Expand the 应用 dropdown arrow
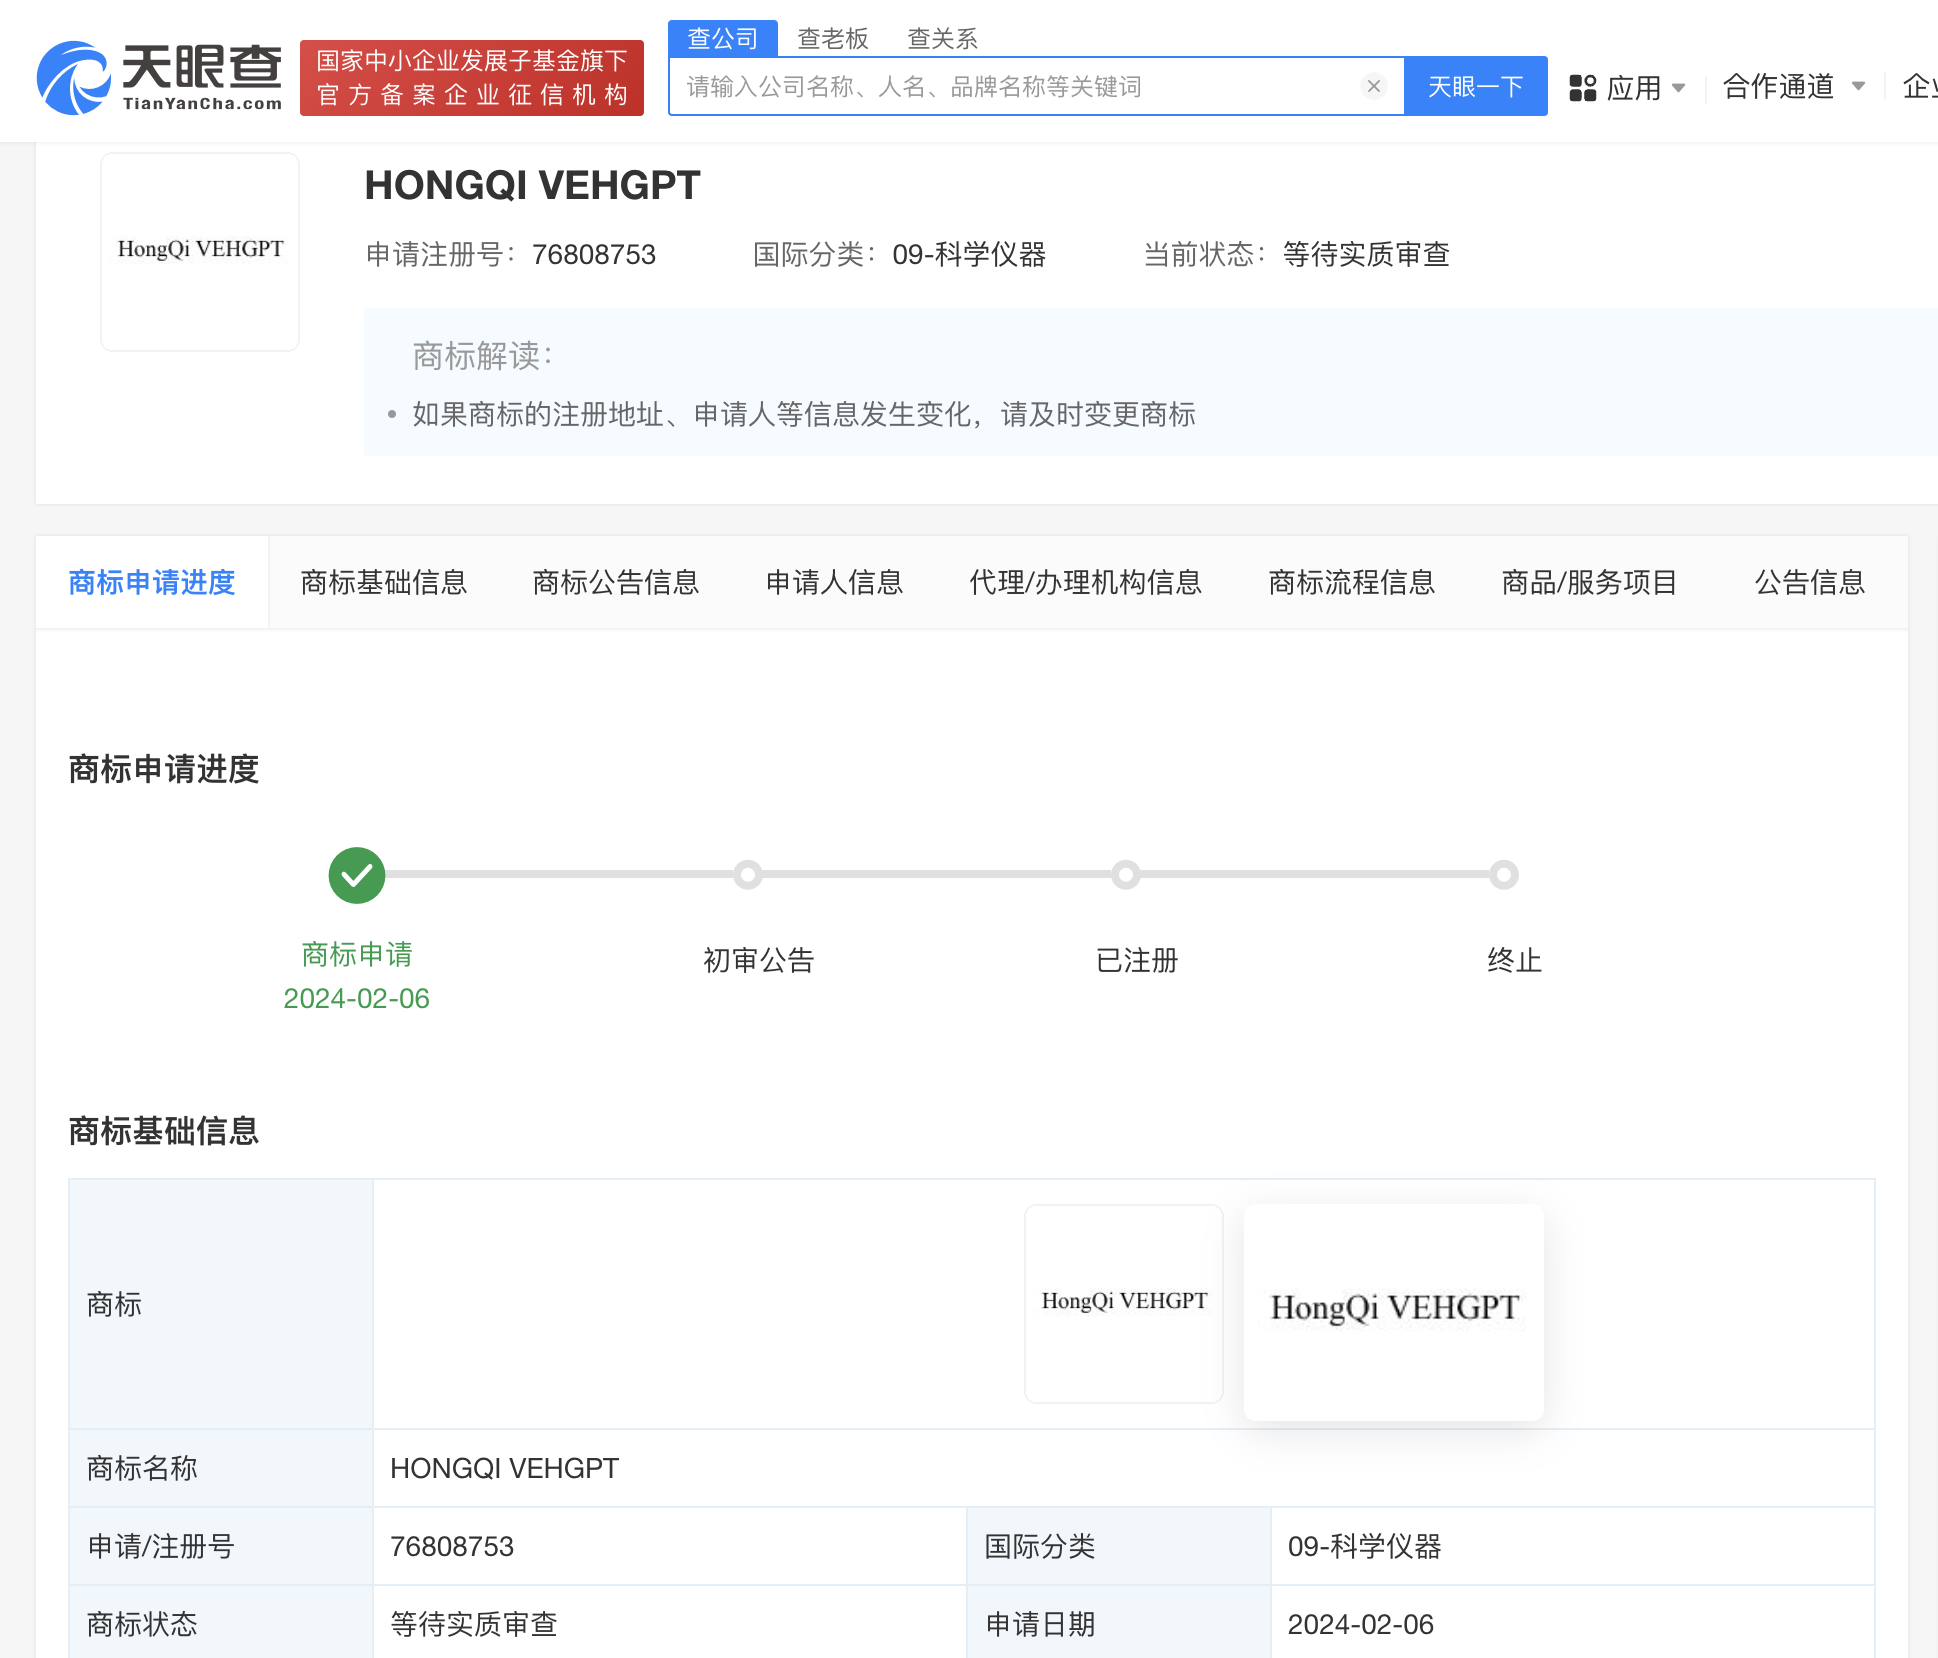This screenshot has width=1938, height=1658. (x=1679, y=88)
